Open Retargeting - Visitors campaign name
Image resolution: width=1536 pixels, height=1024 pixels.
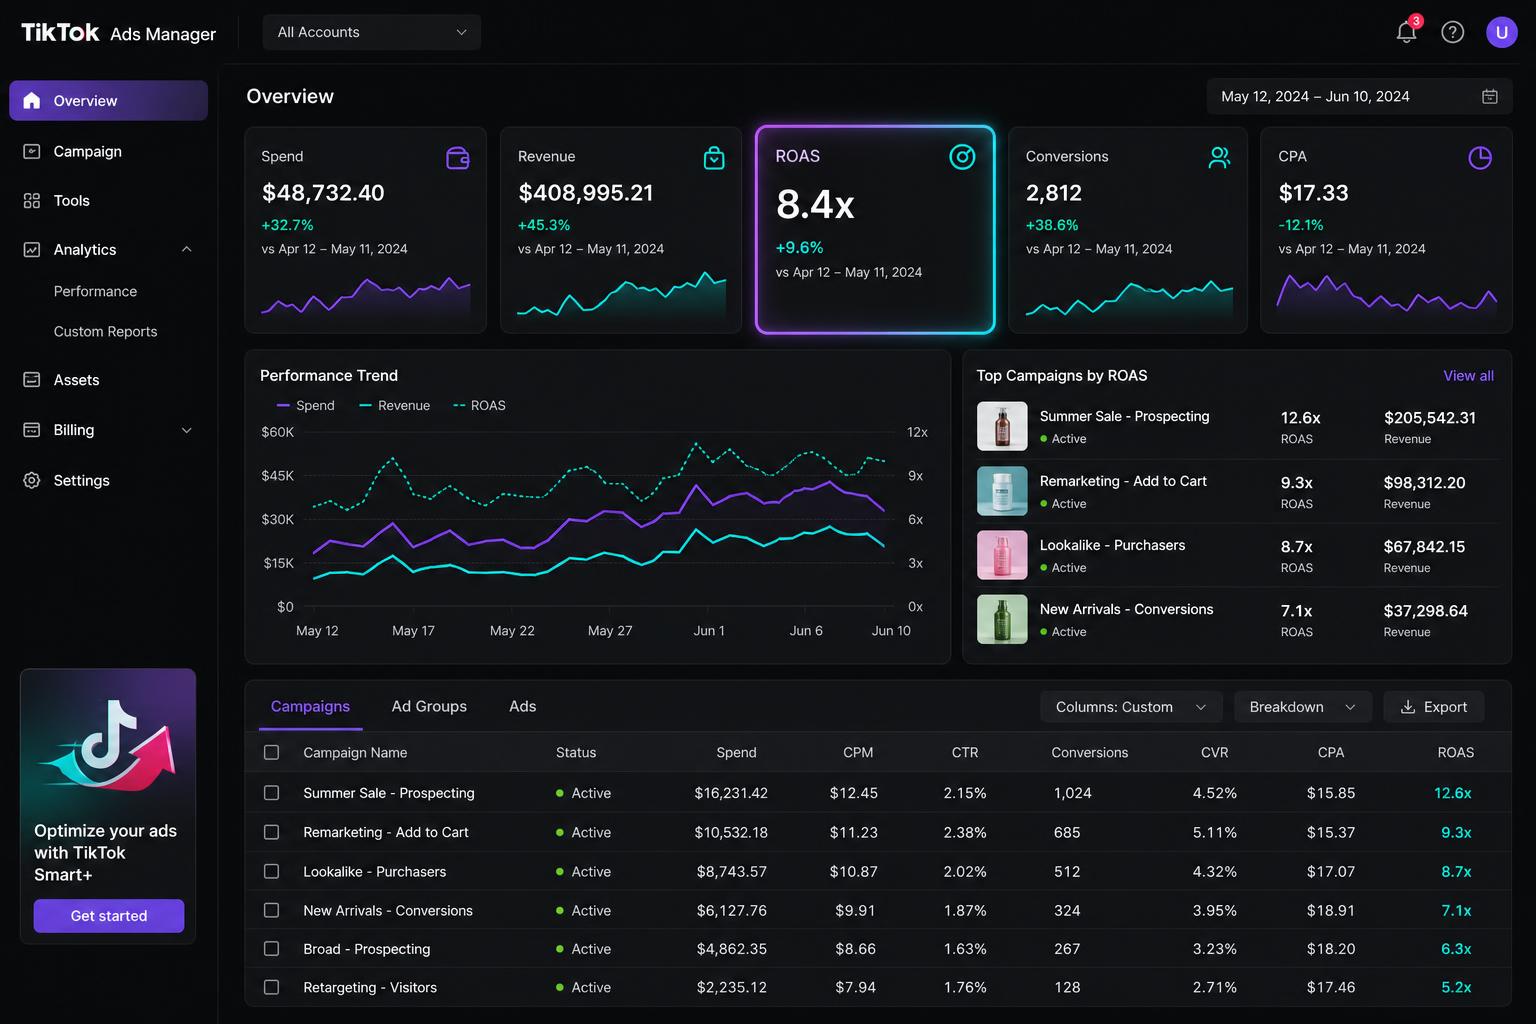point(370,987)
